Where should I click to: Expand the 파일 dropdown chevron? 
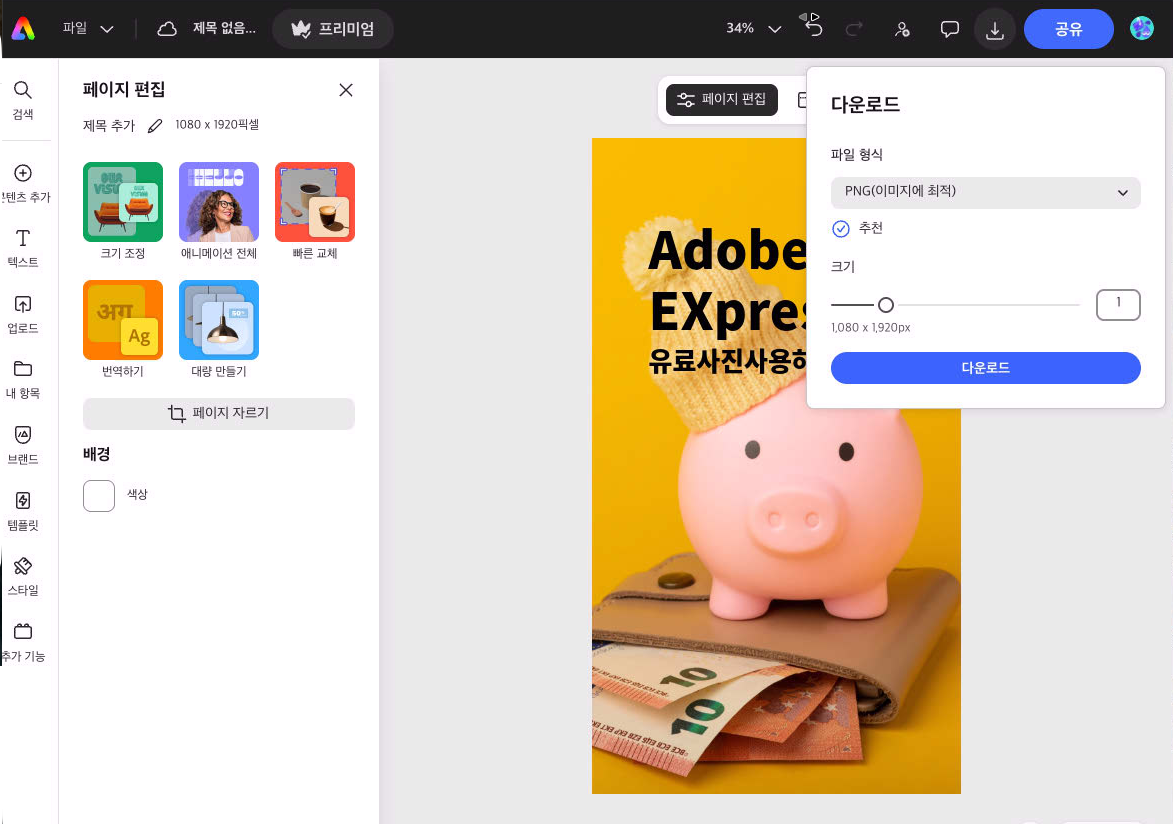coord(107,29)
